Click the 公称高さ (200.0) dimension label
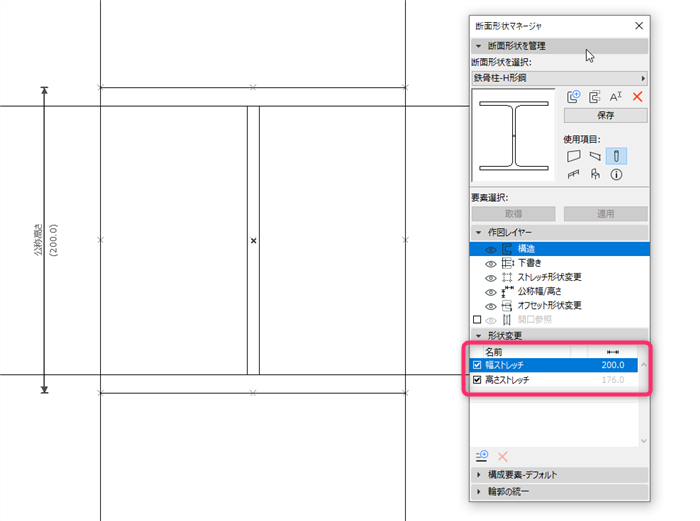This screenshot has width=700, height=521. (x=46, y=240)
